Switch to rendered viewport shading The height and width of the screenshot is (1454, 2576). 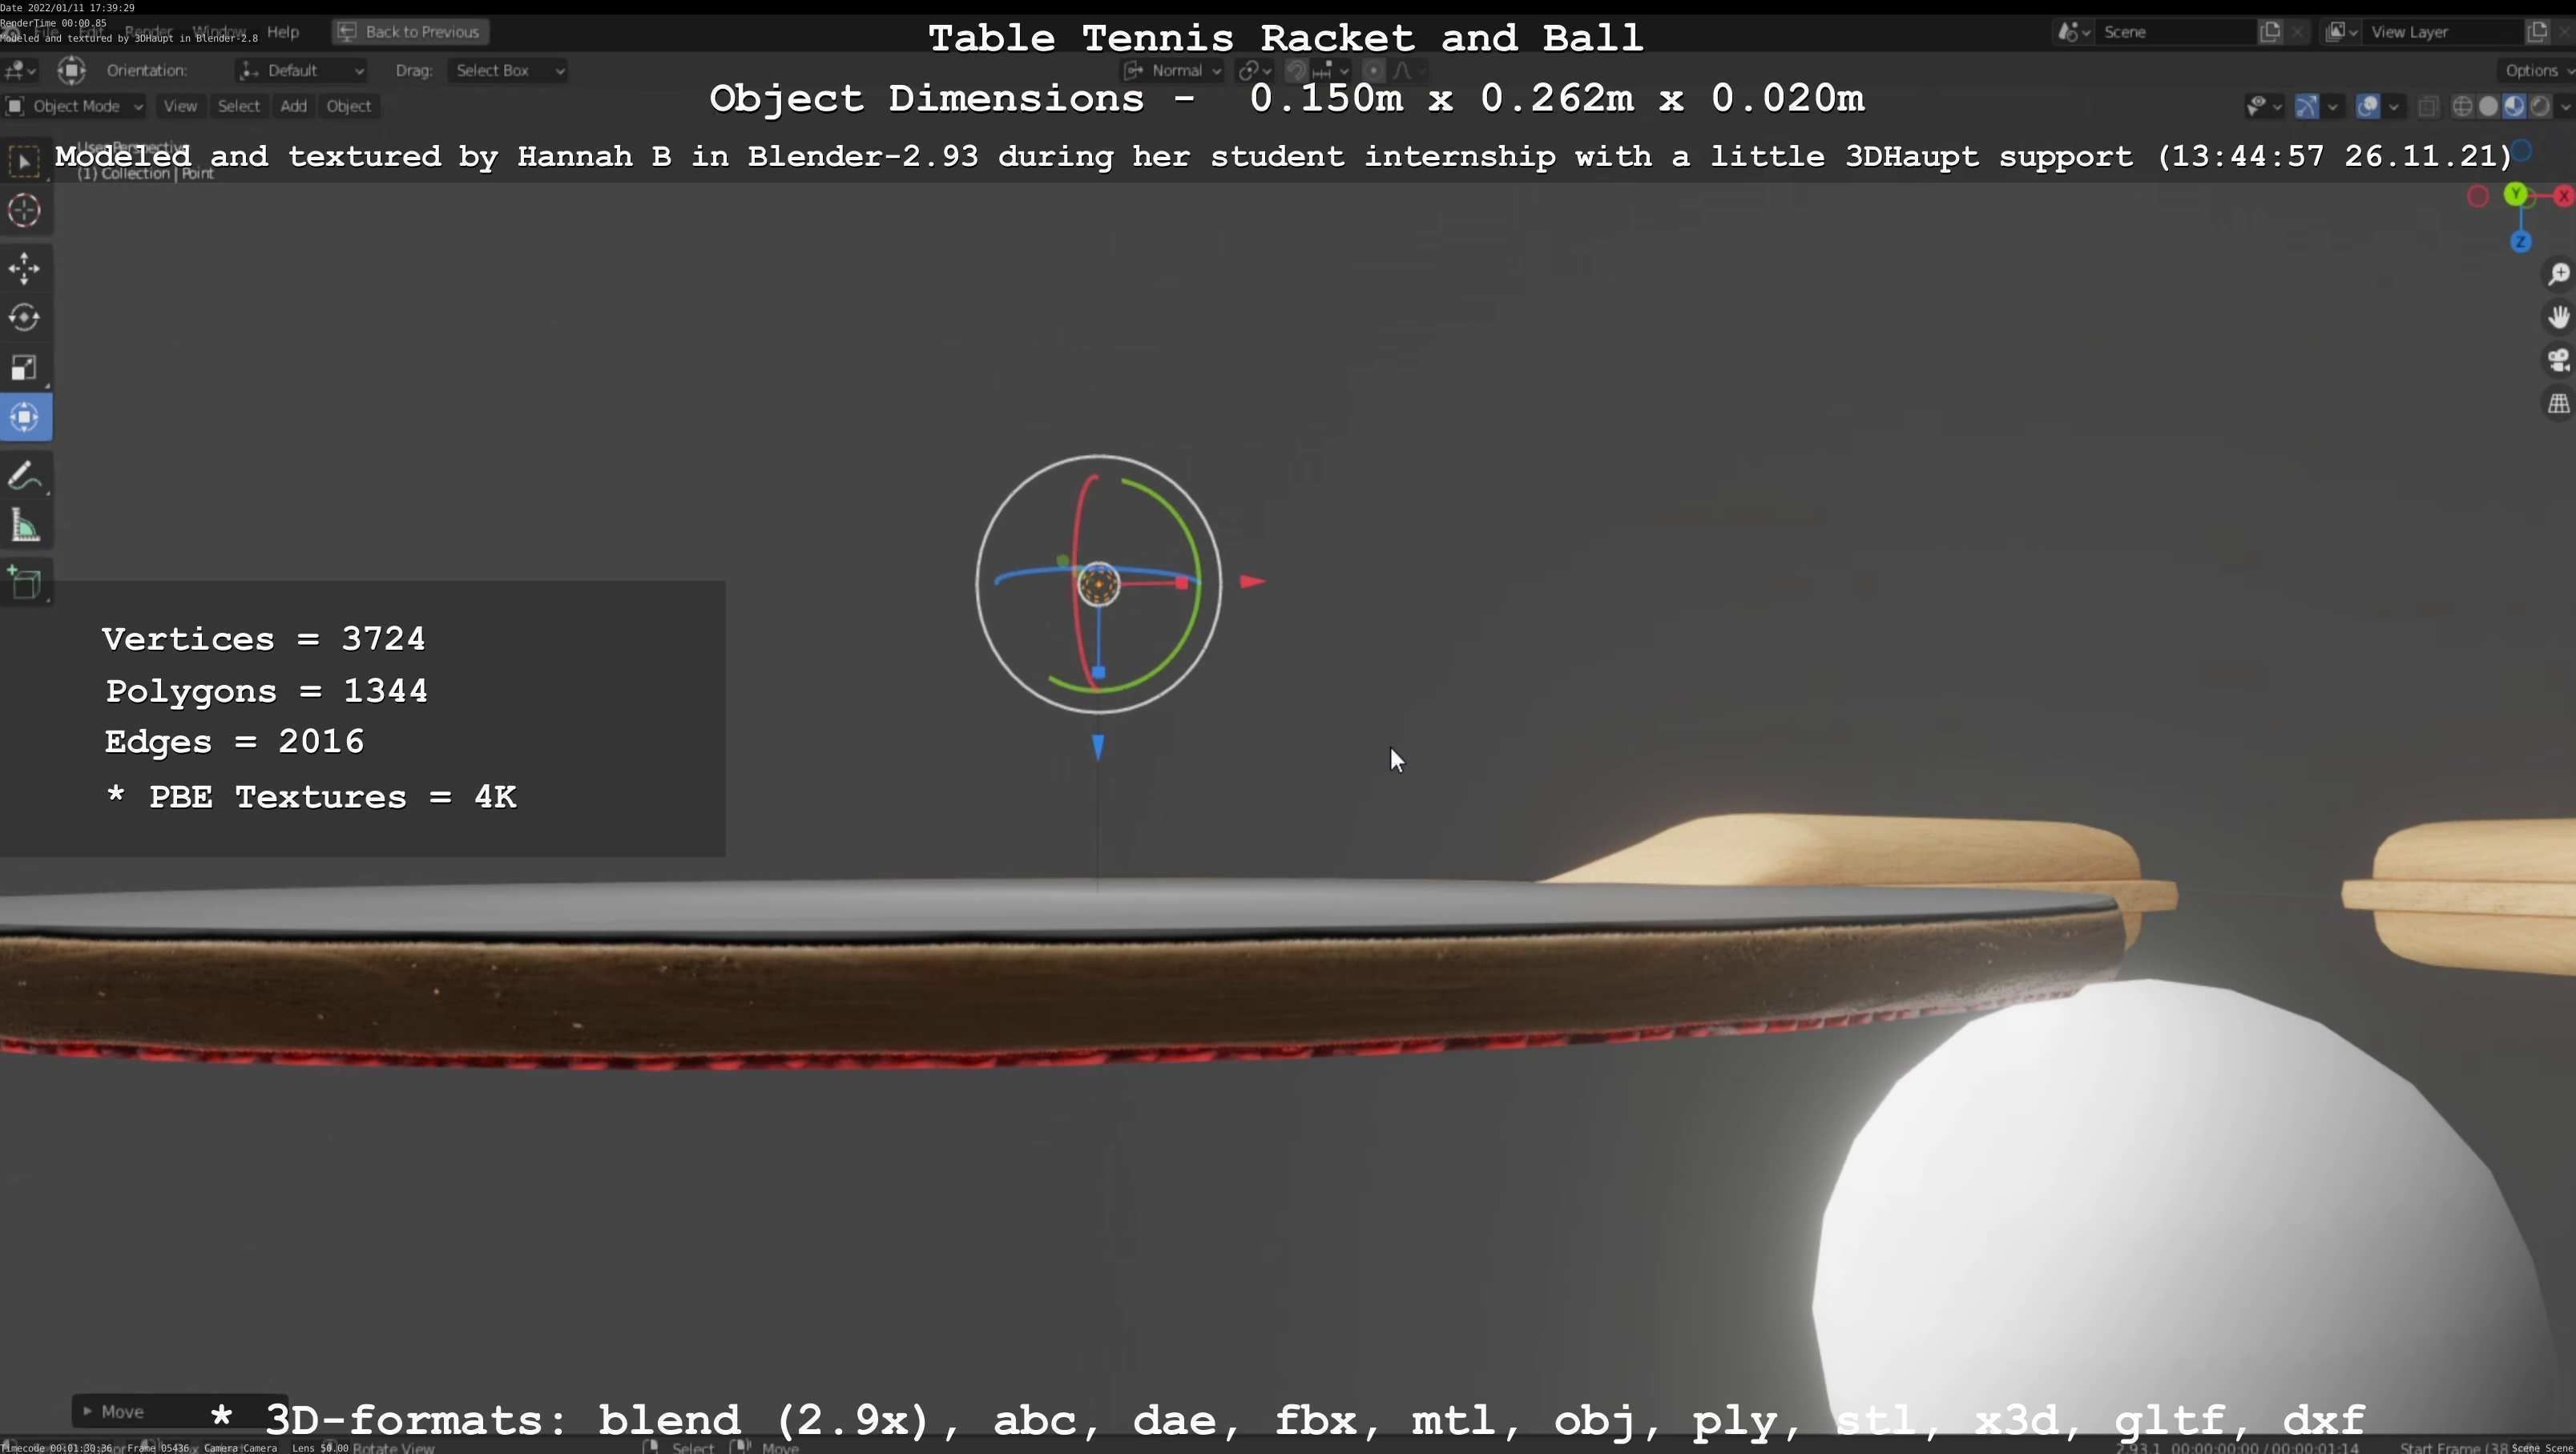coord(2540,107)
